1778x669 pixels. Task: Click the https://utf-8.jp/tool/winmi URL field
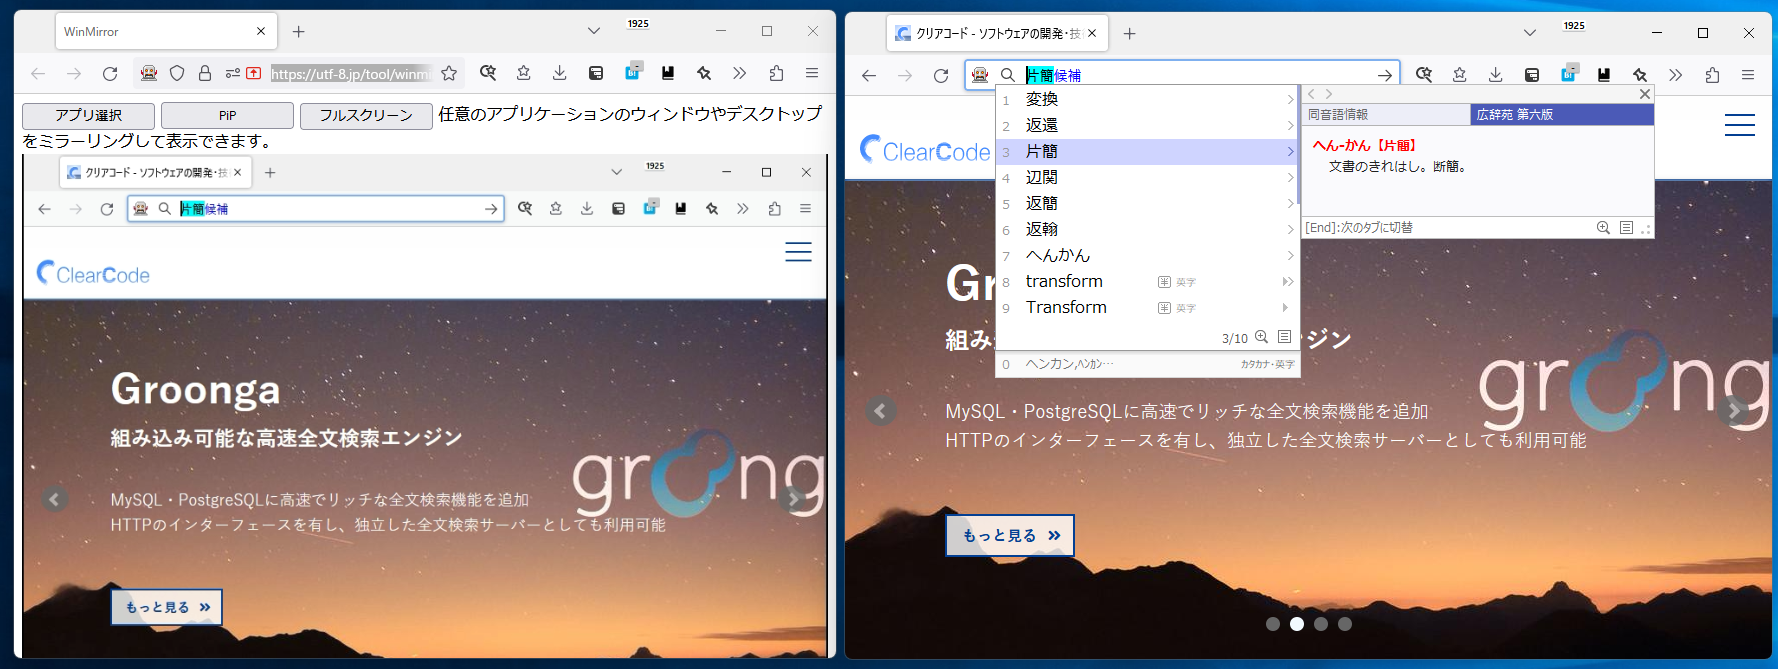point(351,73)
